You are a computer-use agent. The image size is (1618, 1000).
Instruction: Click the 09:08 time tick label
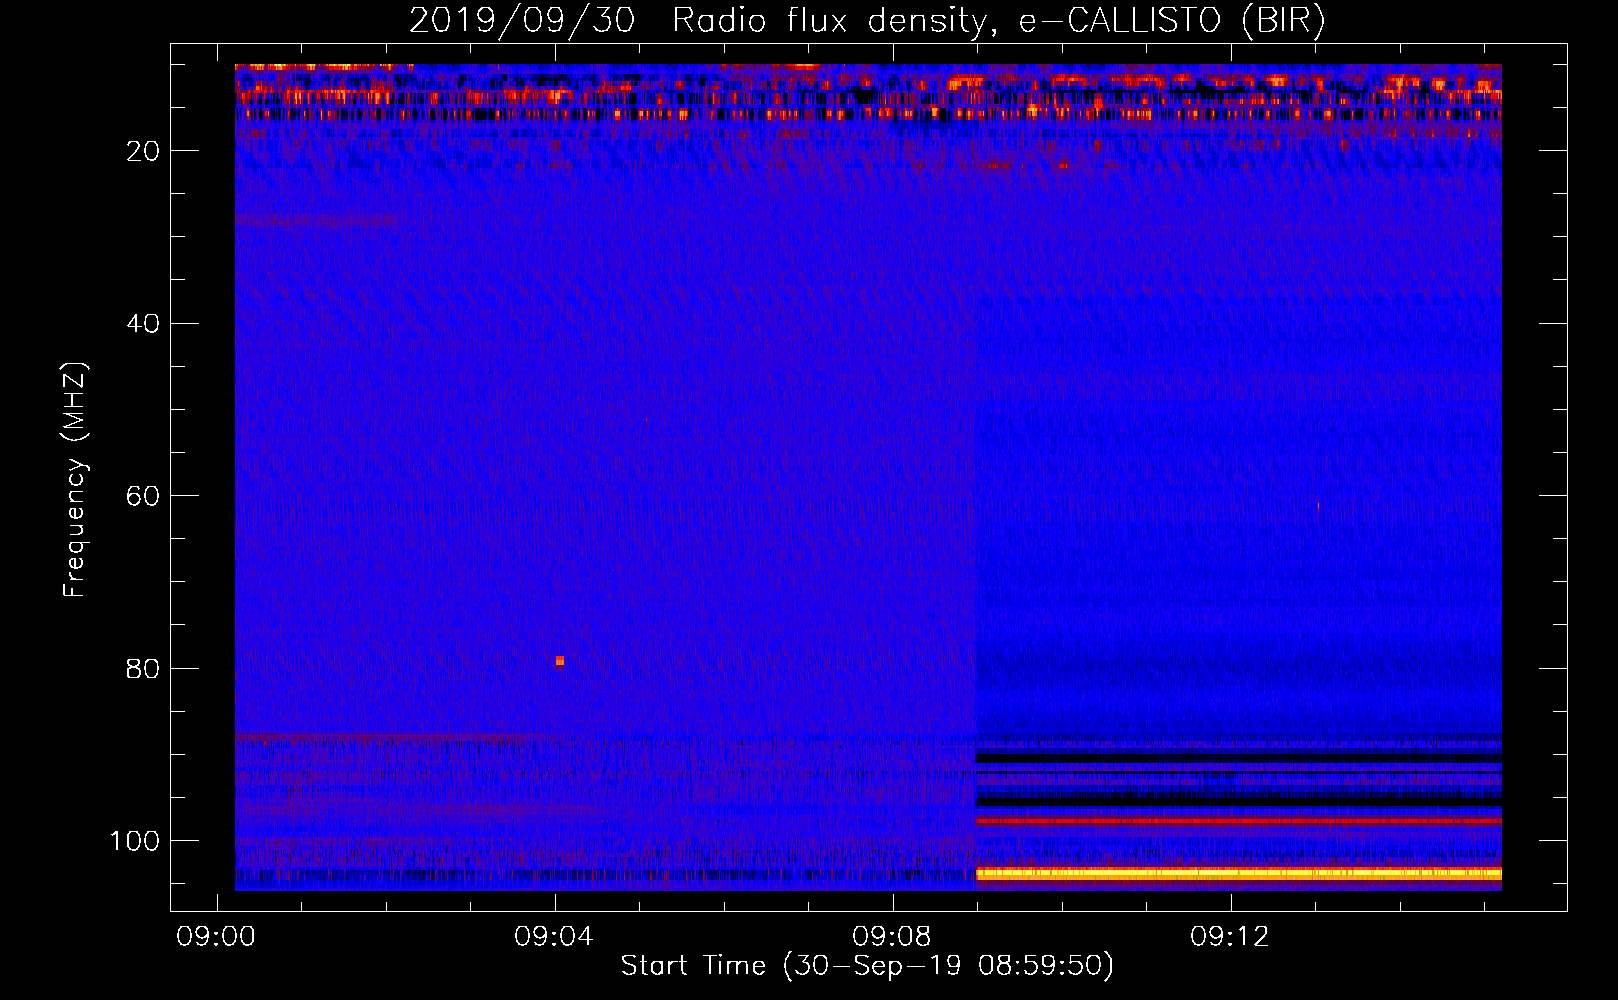891,937
